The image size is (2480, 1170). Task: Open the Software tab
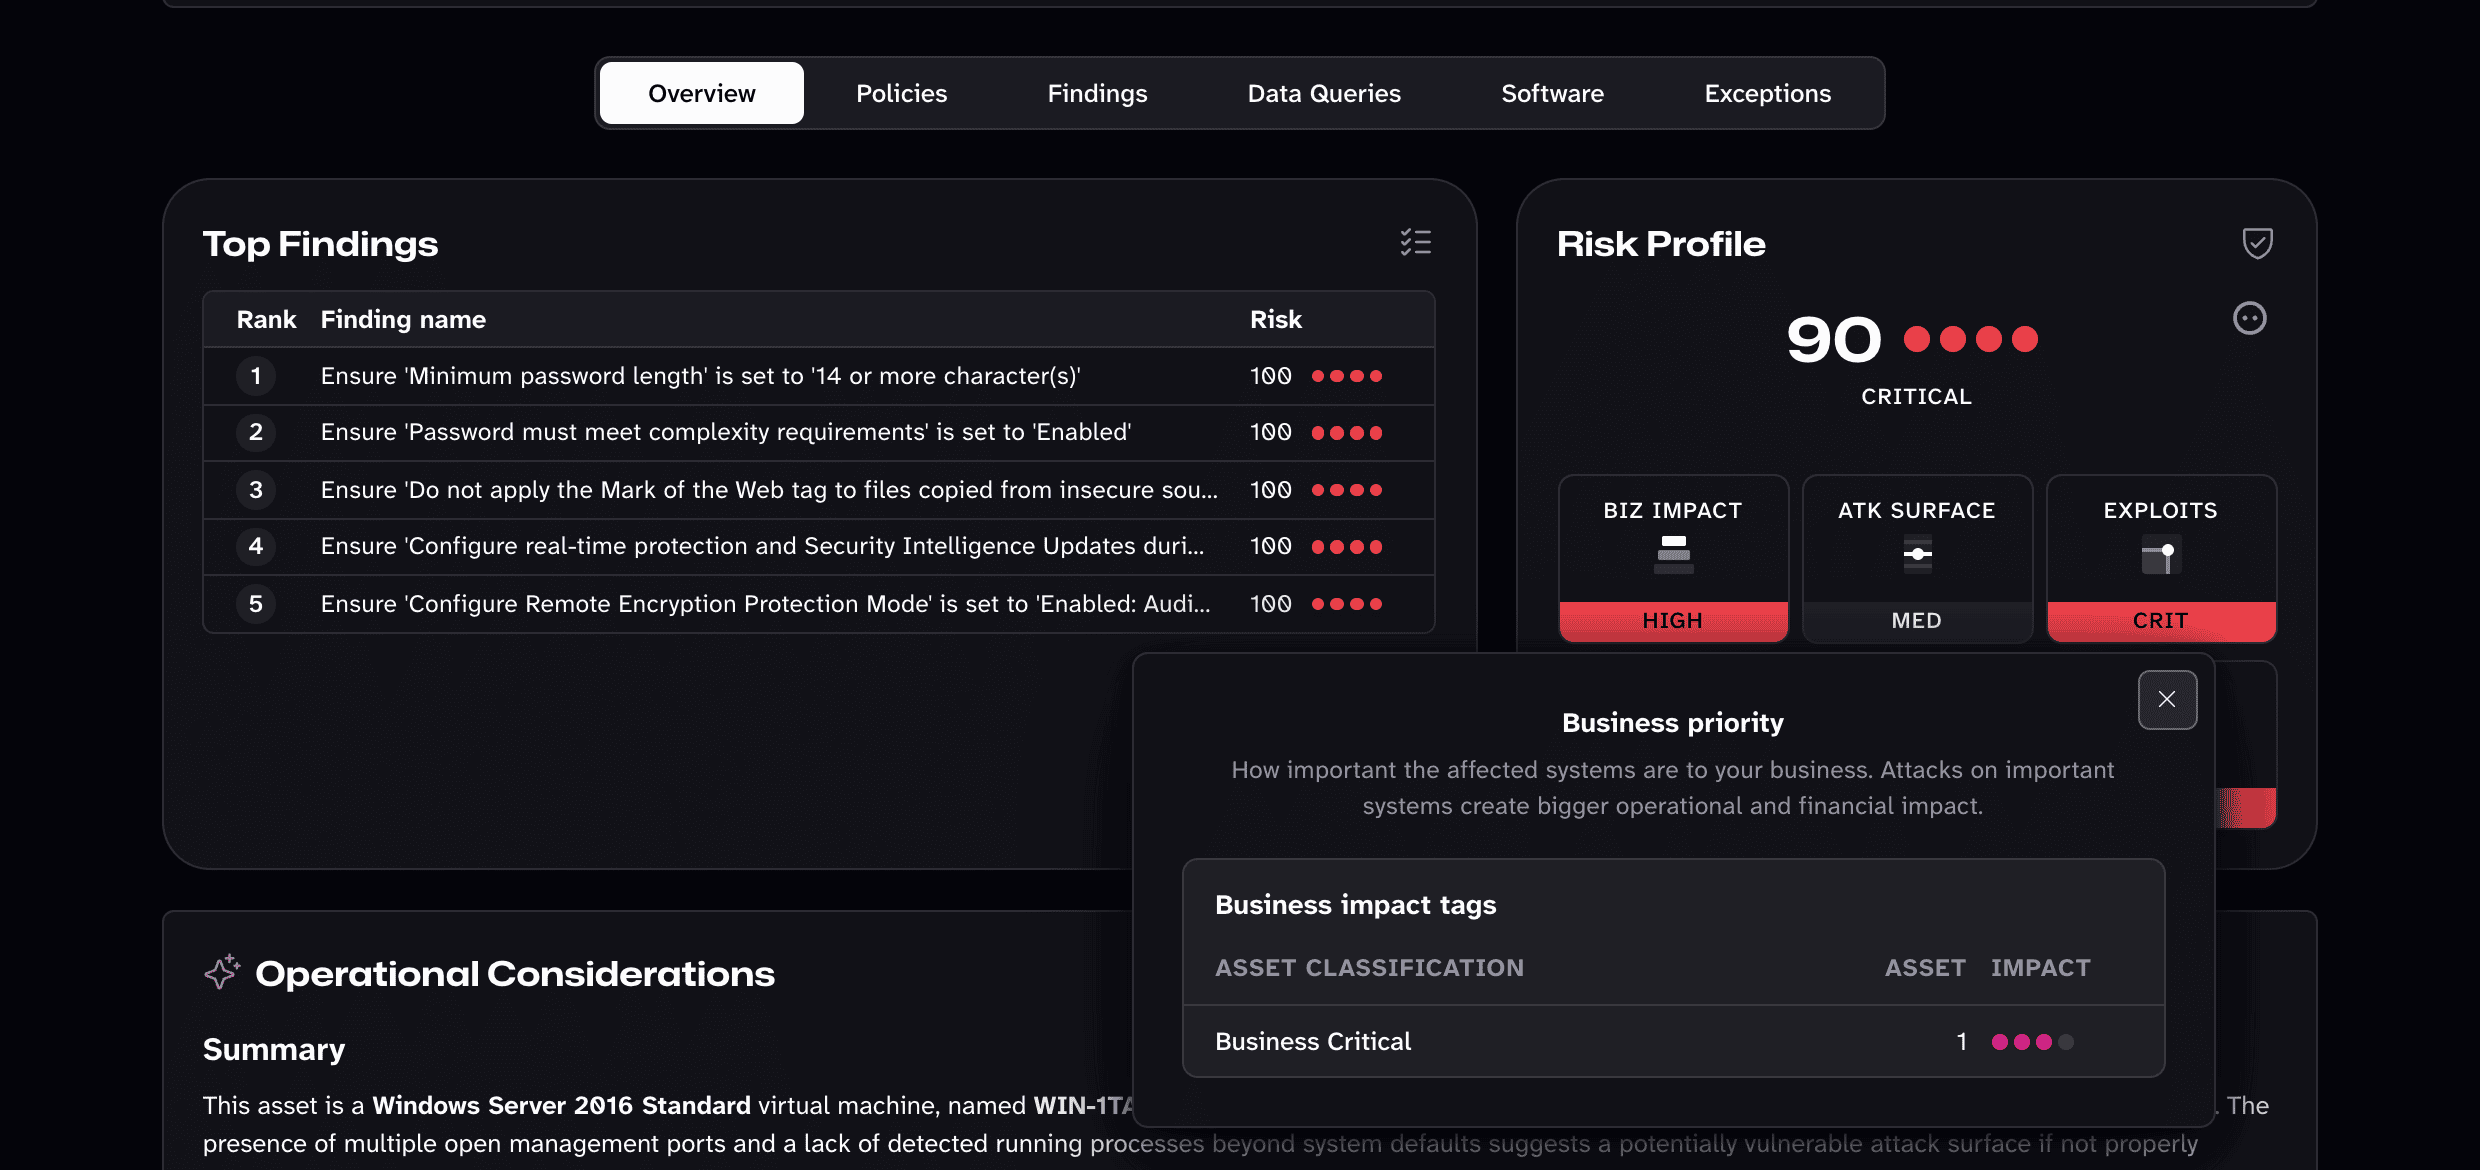click(x=1552, y=93)
